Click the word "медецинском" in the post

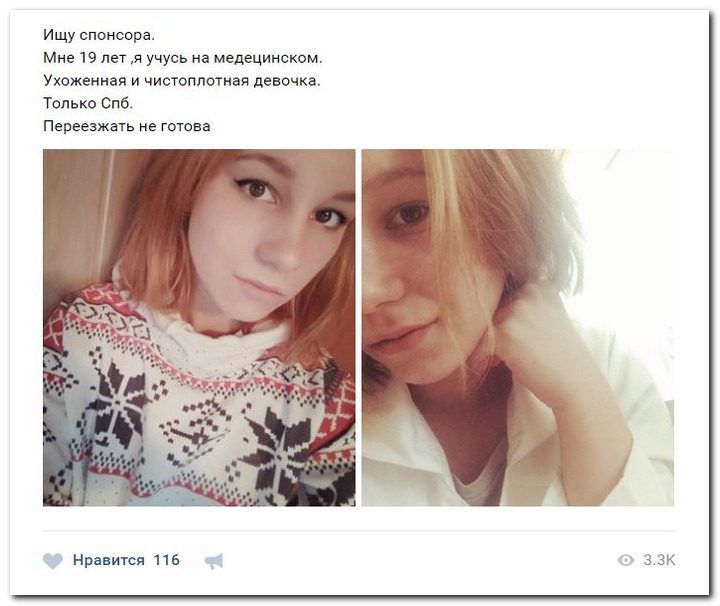point(268,58)
